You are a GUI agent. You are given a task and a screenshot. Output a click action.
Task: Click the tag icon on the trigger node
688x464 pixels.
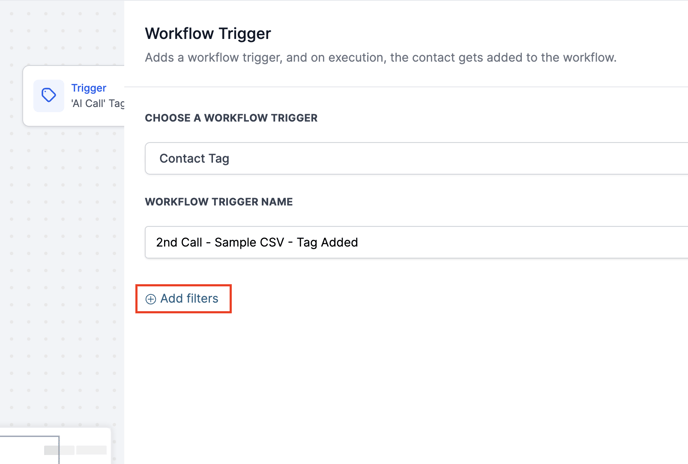[x=48, y=96]
